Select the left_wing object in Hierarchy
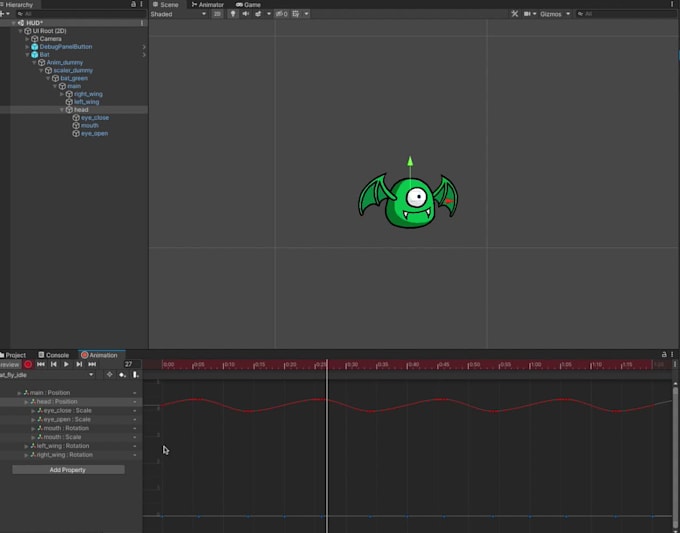 [x=86, y=102]
